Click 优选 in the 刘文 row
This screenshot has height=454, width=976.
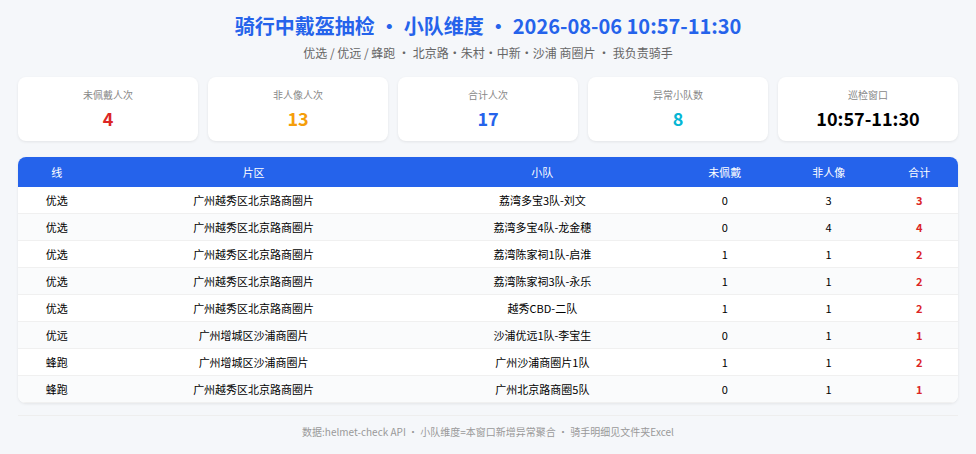[57, 201]
